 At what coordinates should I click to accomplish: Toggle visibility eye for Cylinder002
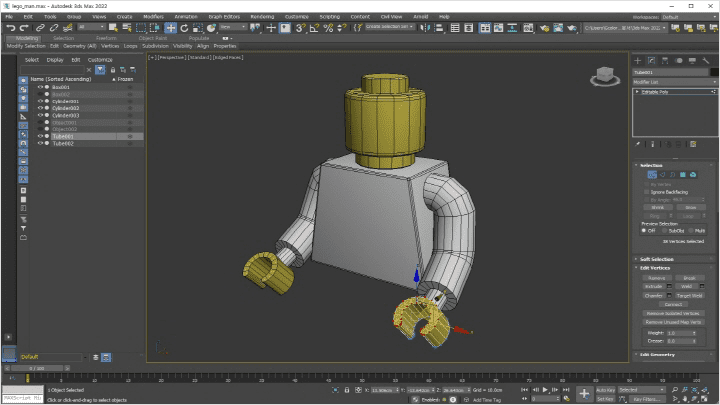(40, 108)
